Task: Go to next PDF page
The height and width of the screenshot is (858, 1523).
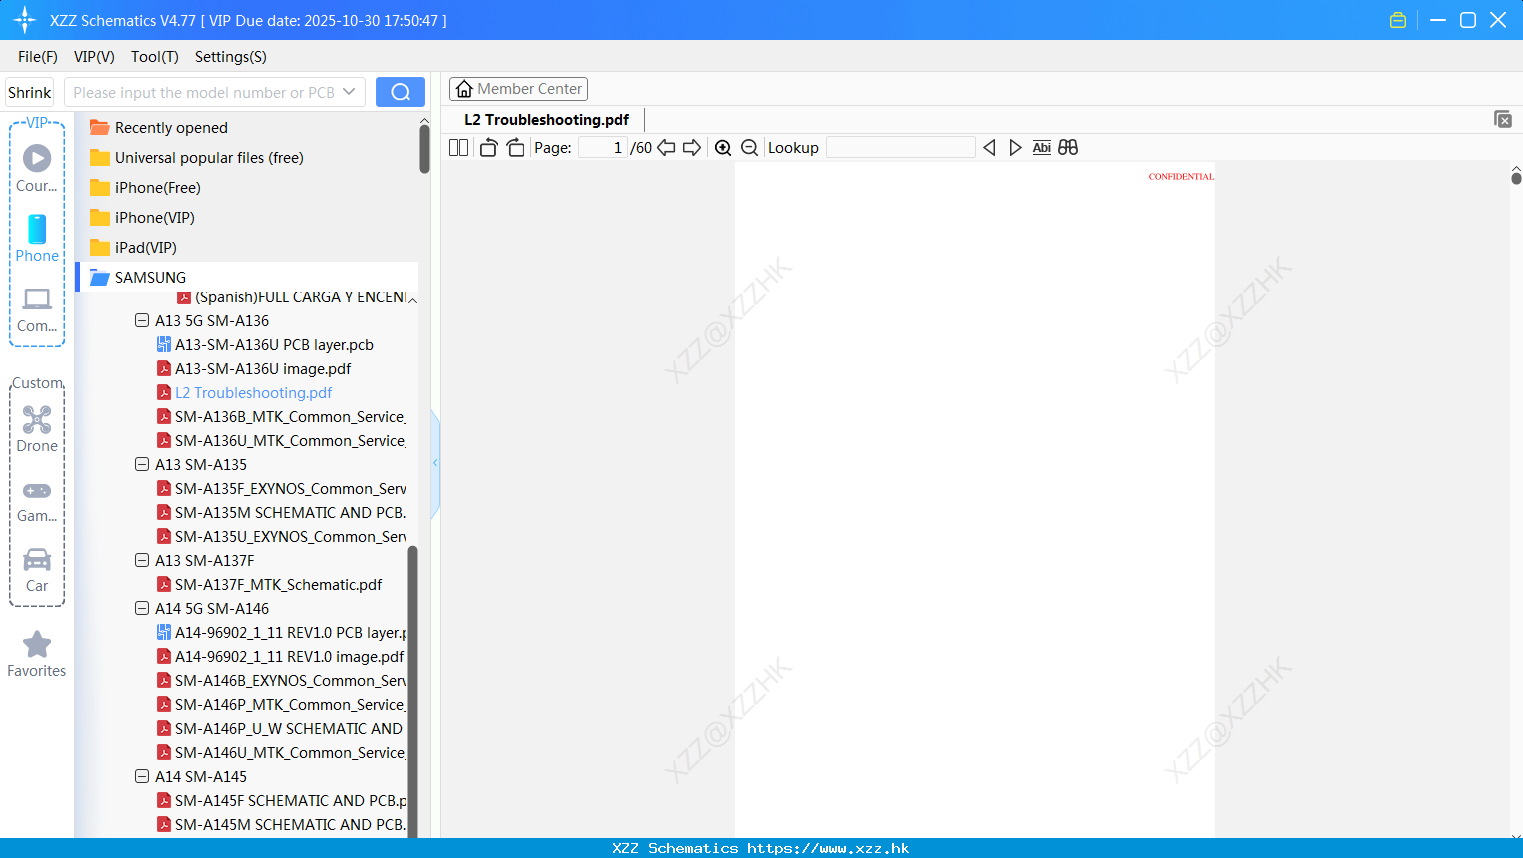Action: pyautogui.click(x=692, y=148)
